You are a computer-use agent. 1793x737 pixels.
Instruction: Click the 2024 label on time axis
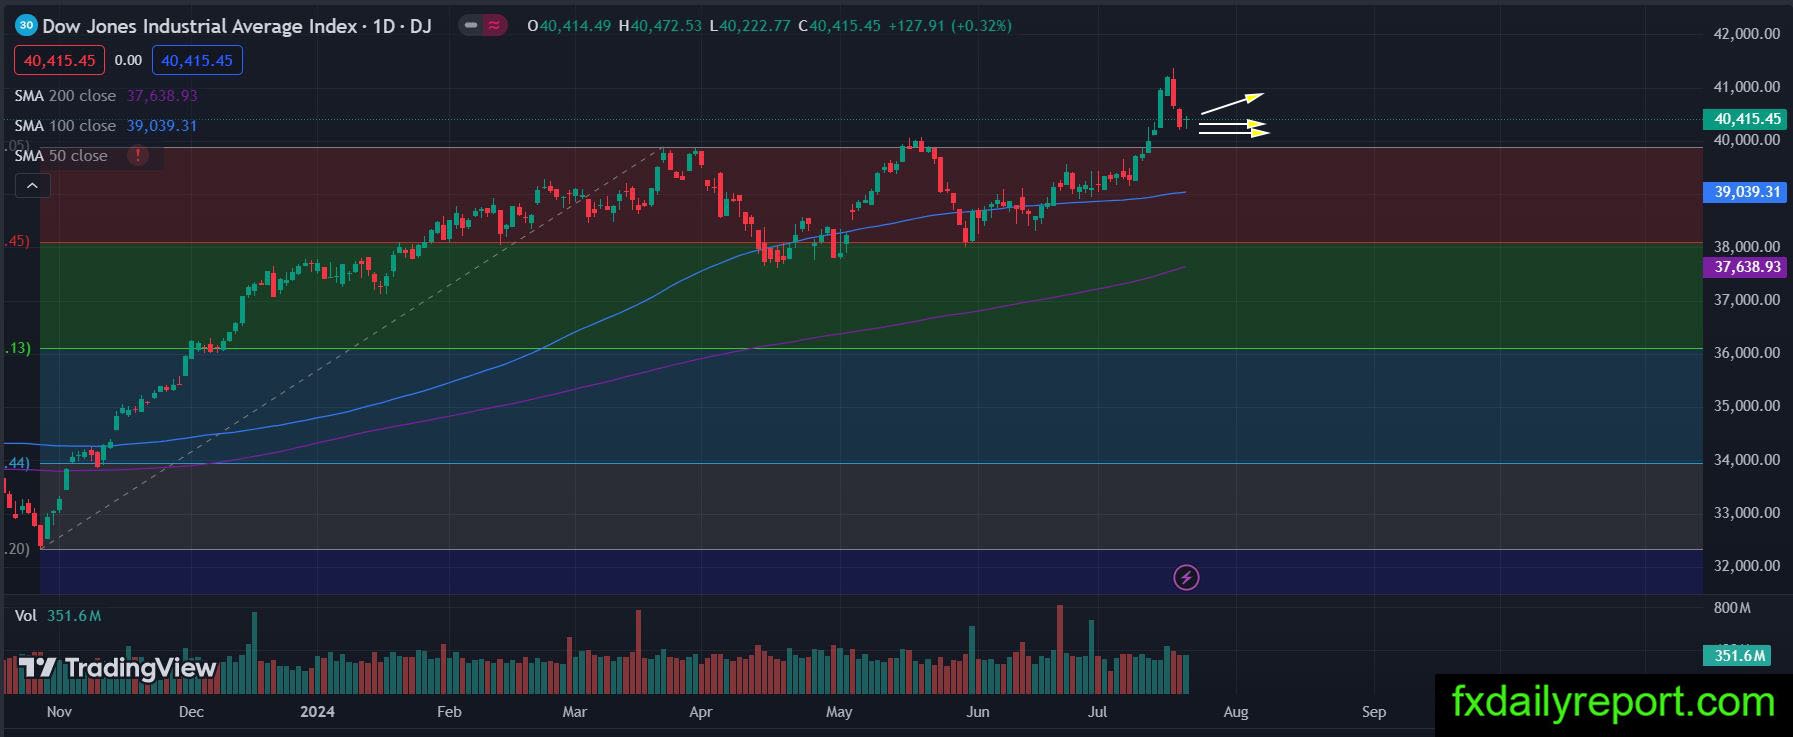tap(318, 712)
